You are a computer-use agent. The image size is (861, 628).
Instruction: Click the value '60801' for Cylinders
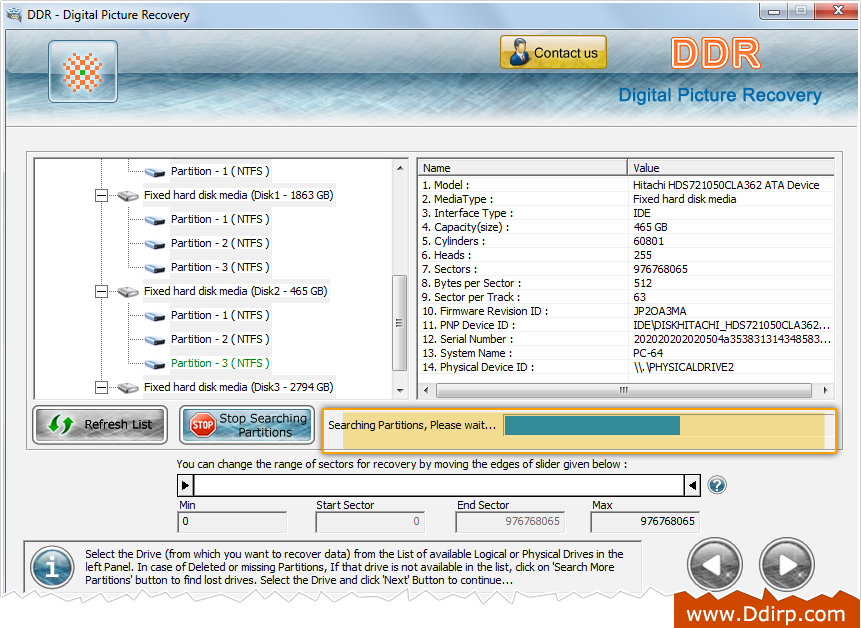tap(648, 242)
